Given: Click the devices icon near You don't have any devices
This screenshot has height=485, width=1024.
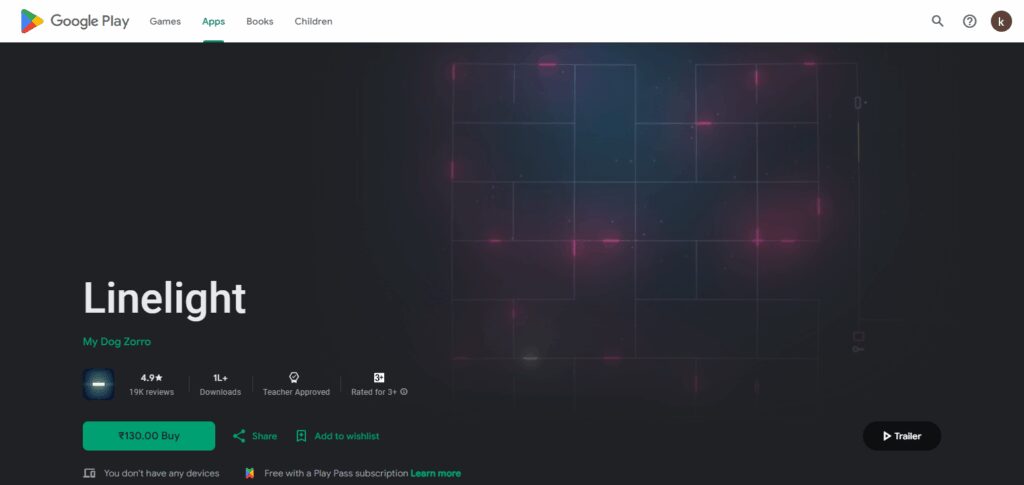Looking at the screenshot, I should tap(89, 473).
